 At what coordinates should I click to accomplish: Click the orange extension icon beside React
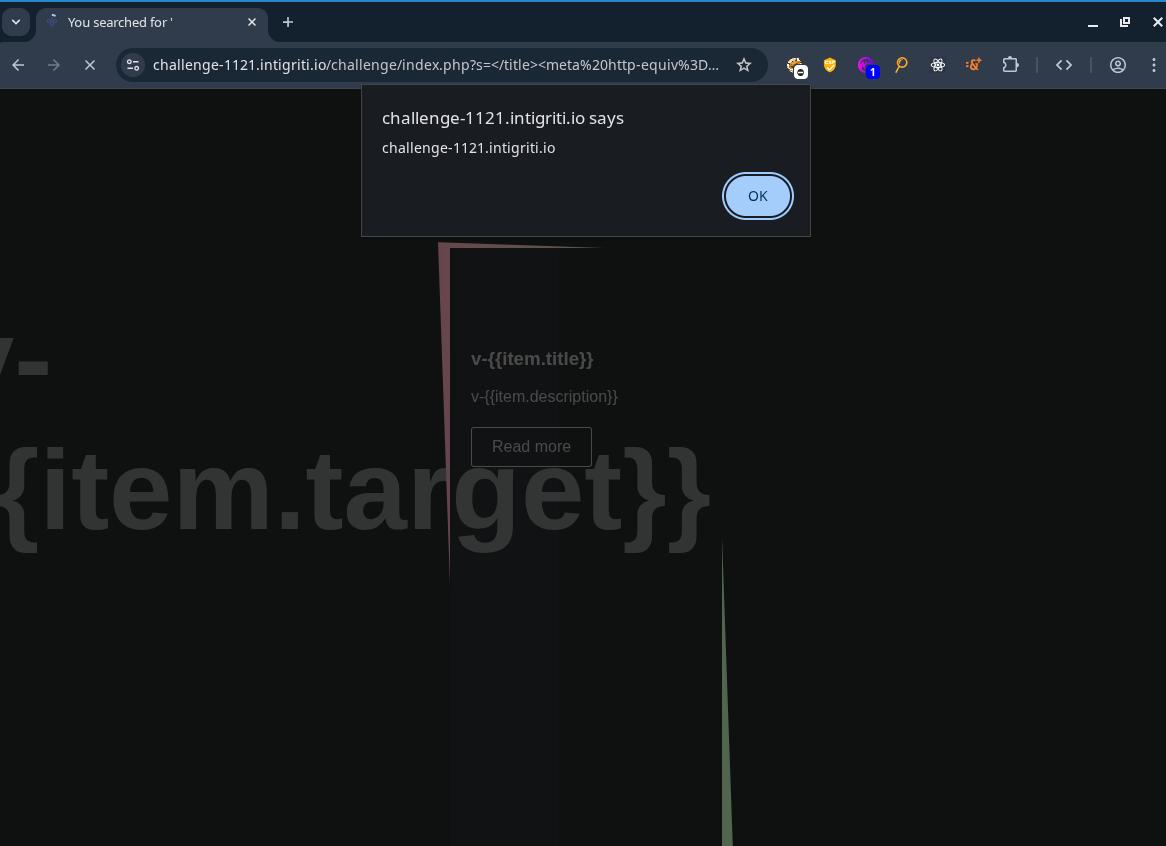974,65
